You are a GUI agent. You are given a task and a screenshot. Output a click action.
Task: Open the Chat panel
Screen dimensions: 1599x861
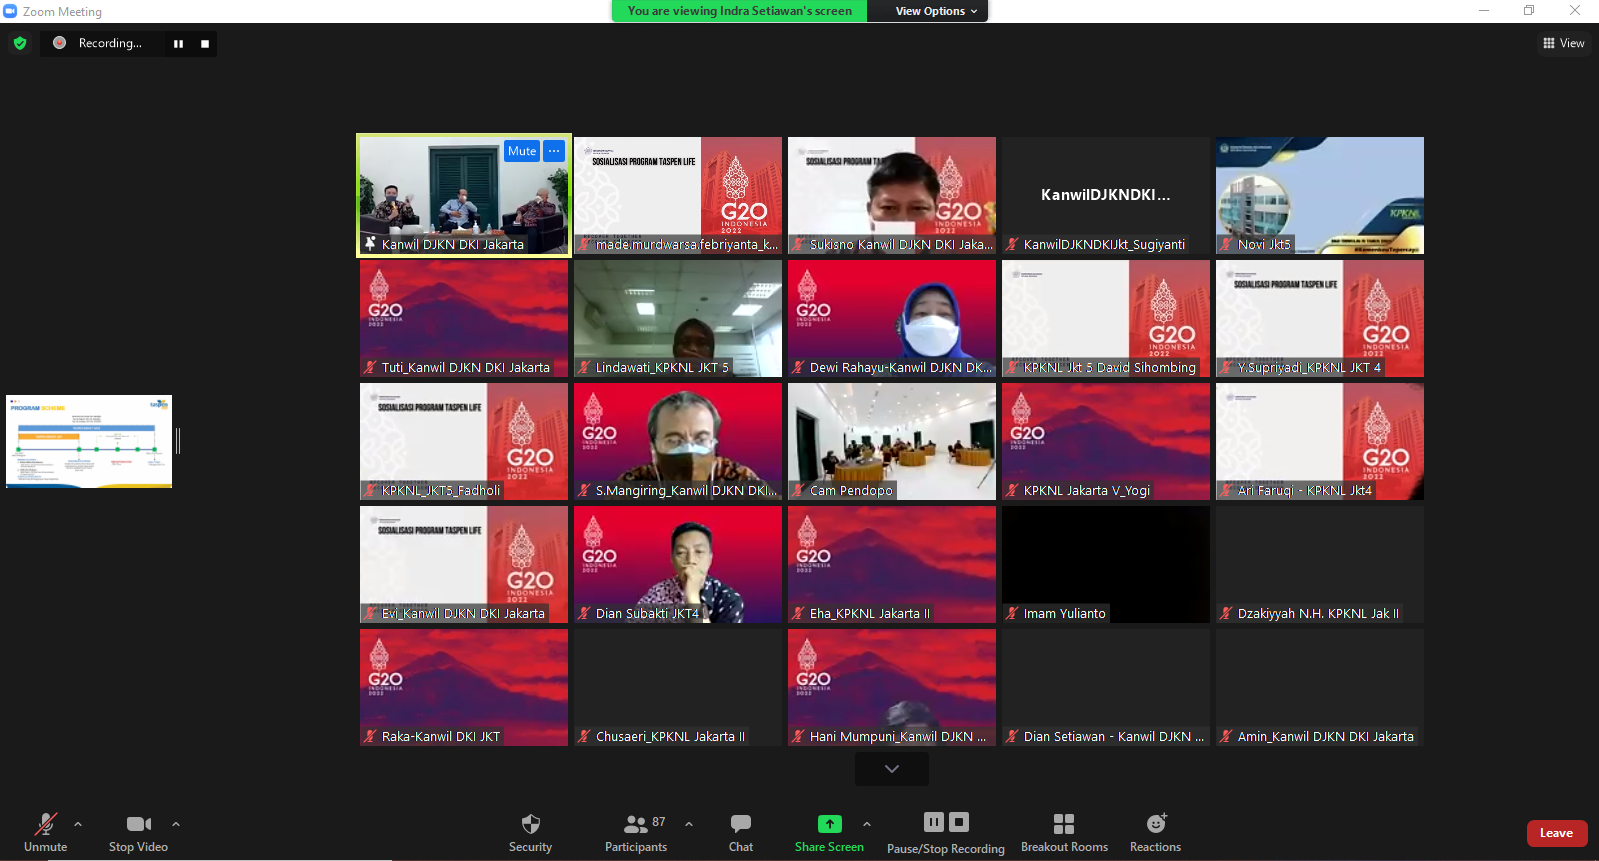pos(740,832)
